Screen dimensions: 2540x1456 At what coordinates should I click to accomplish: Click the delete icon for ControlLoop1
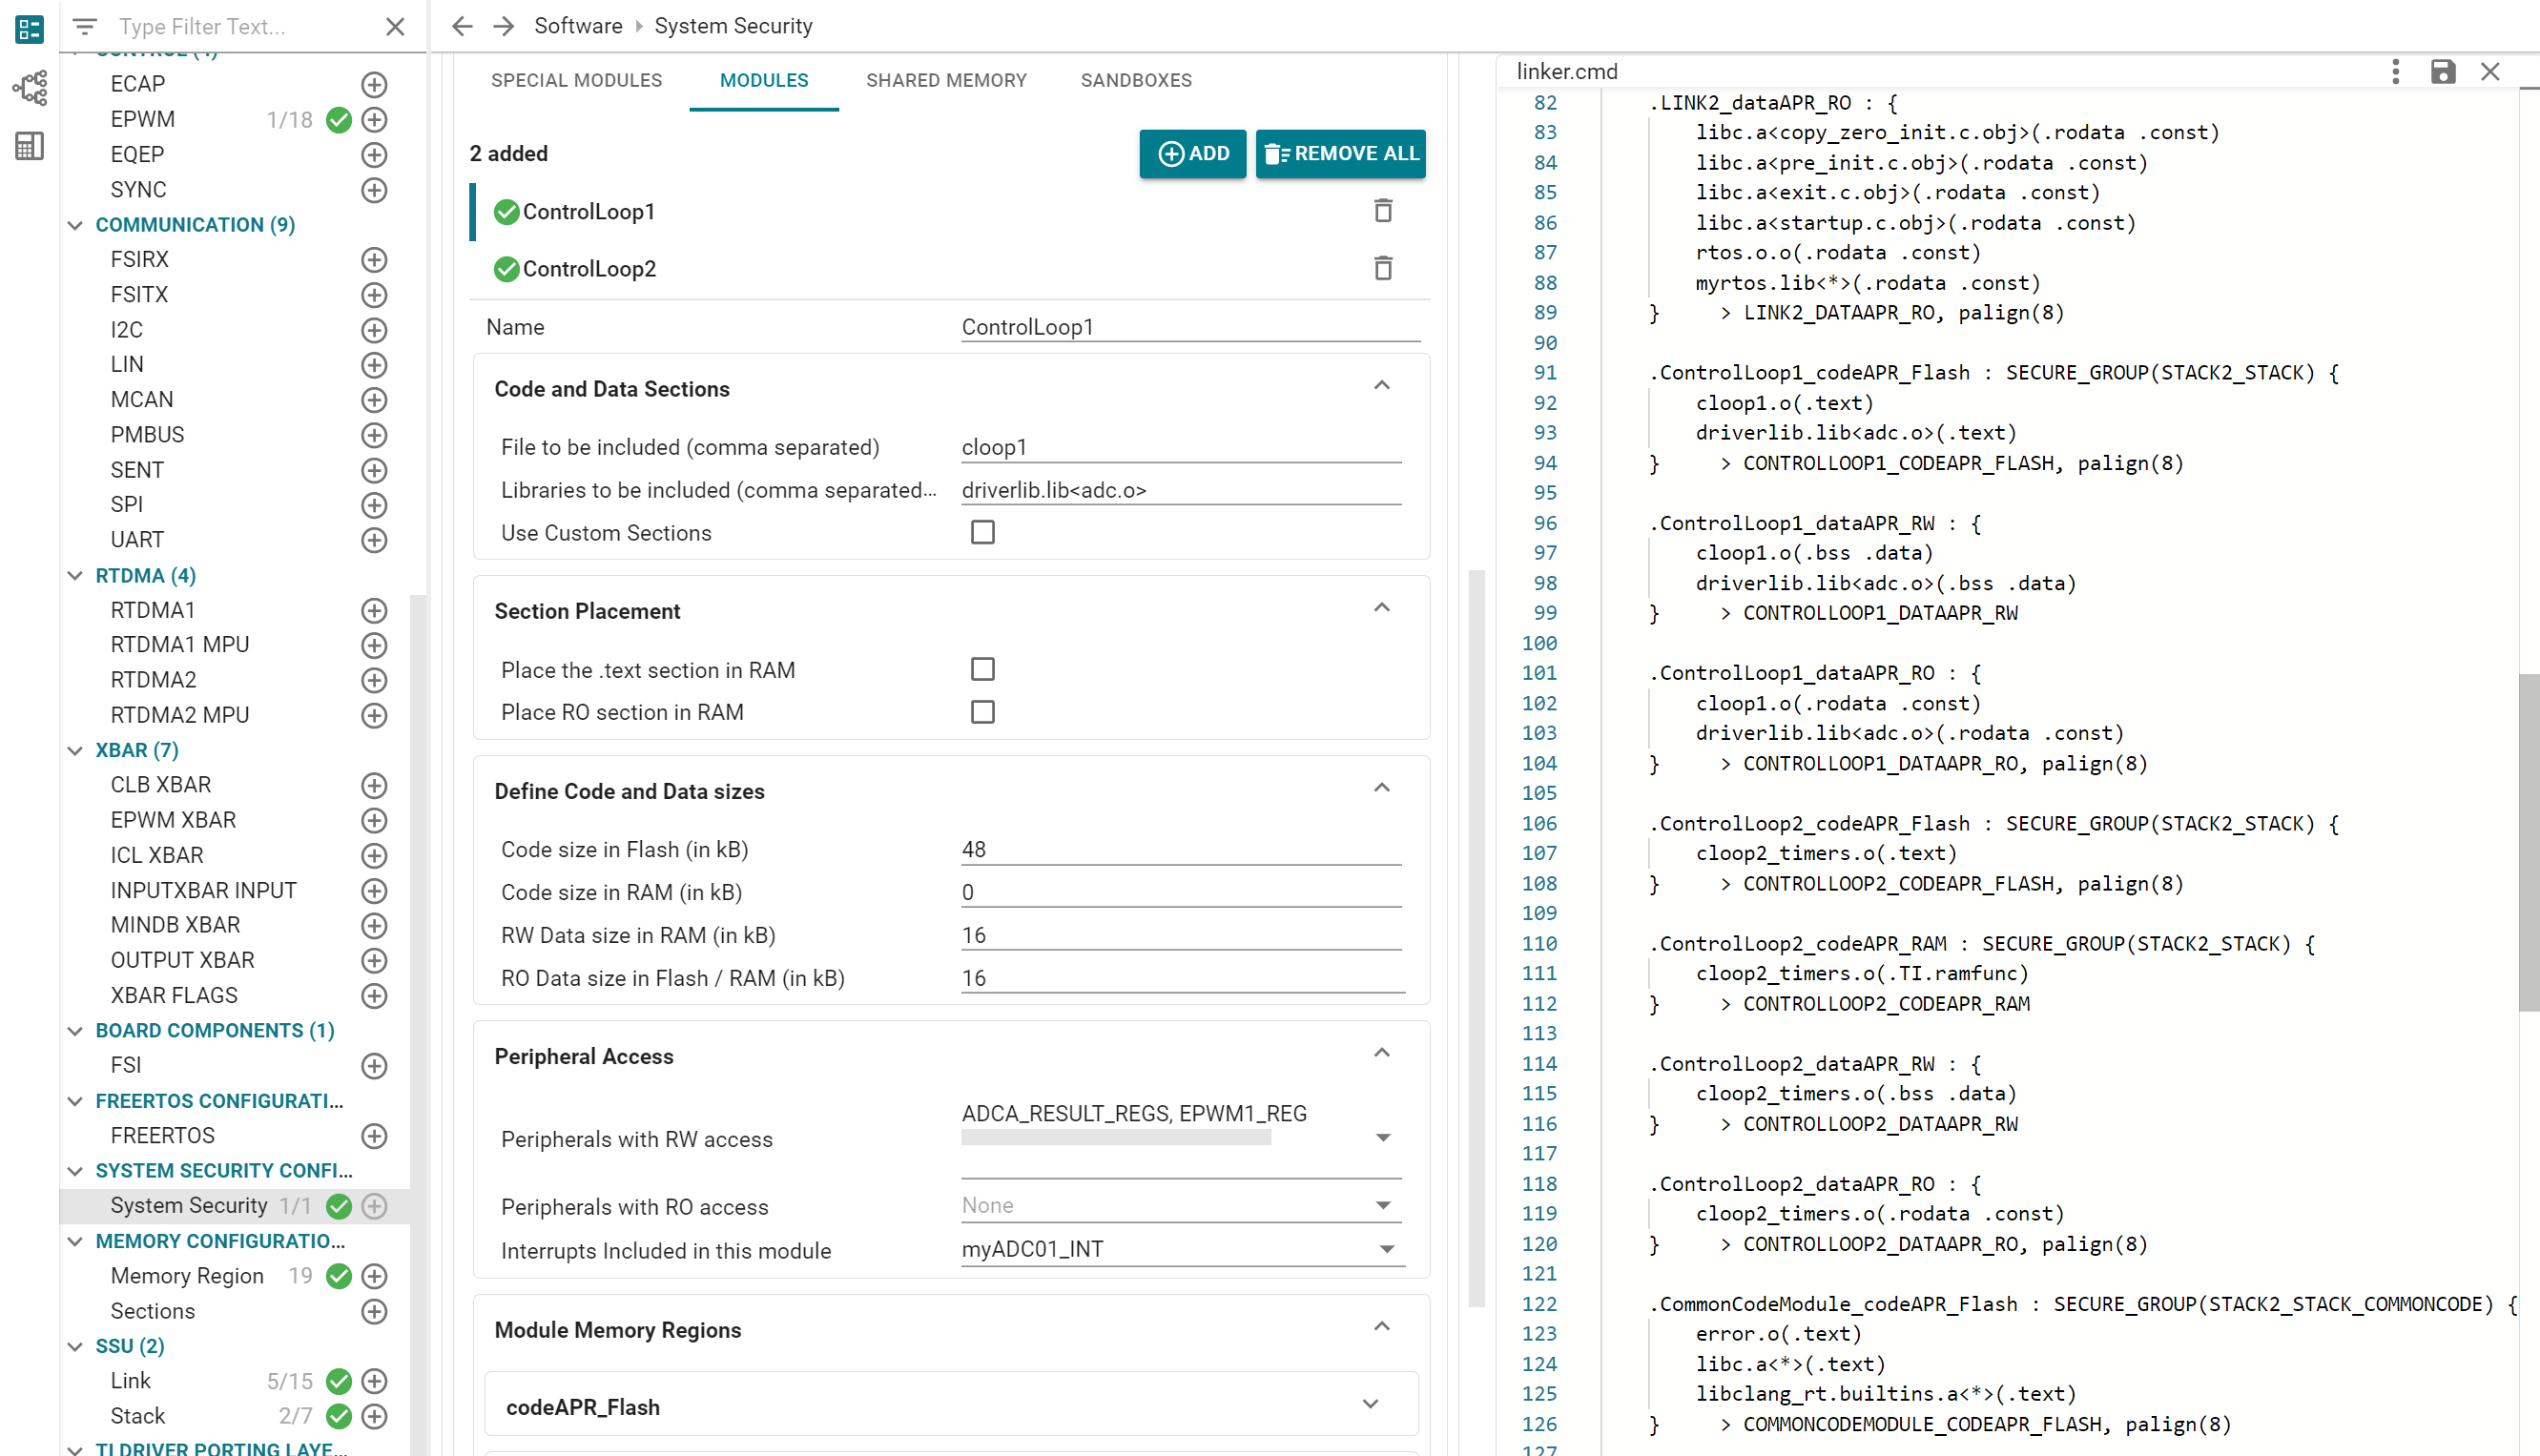[1383, 211]
